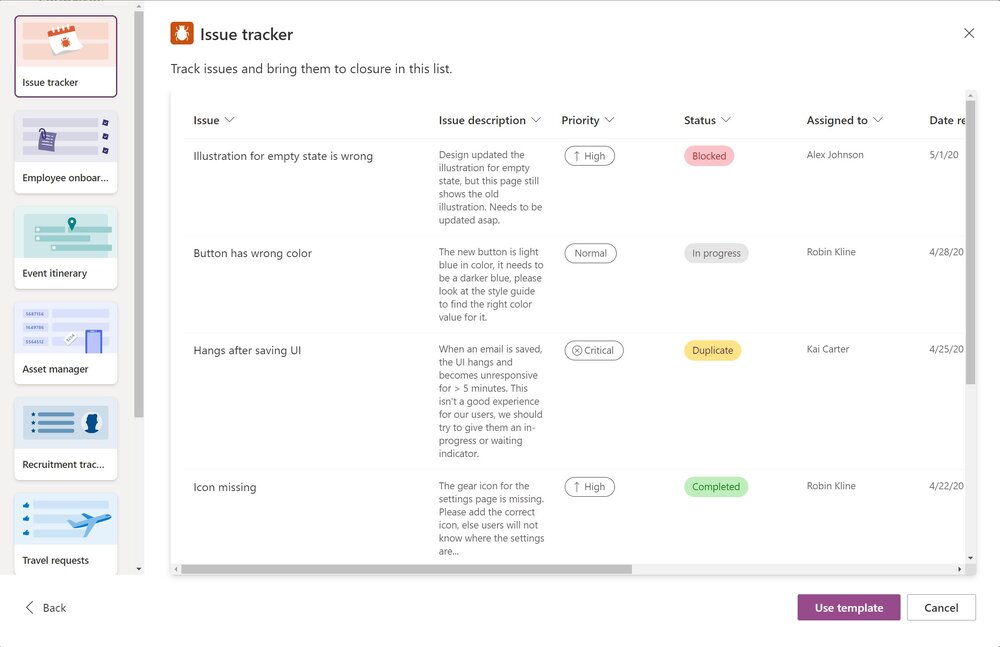
Task: Open the Status column dropdown
Action: pyautogui.click(x=725, y=120)
